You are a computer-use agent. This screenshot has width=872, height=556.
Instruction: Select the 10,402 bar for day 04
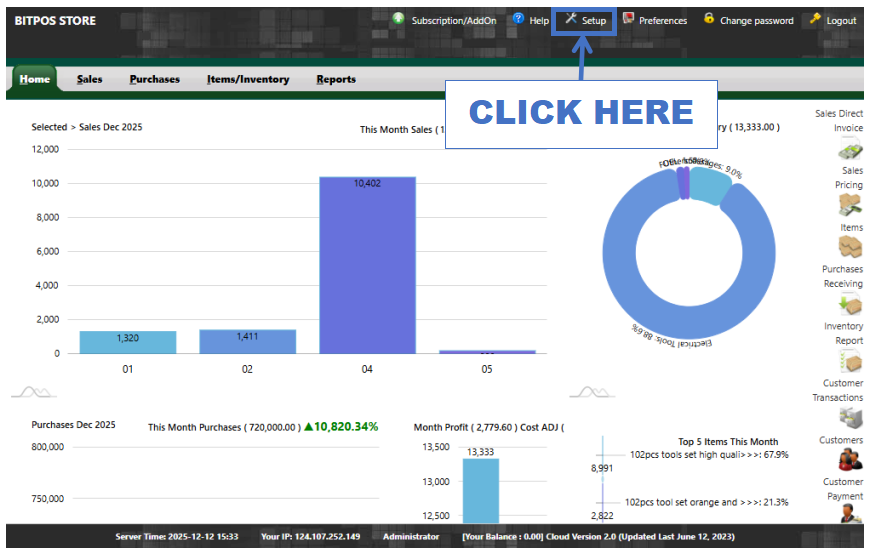pyautogui.click(x=367, y=265)
